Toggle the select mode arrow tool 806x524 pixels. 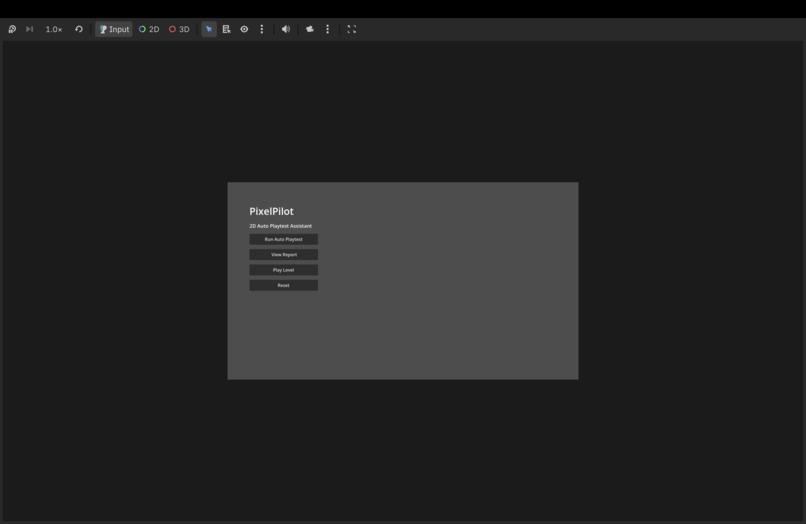pos(209,29)
